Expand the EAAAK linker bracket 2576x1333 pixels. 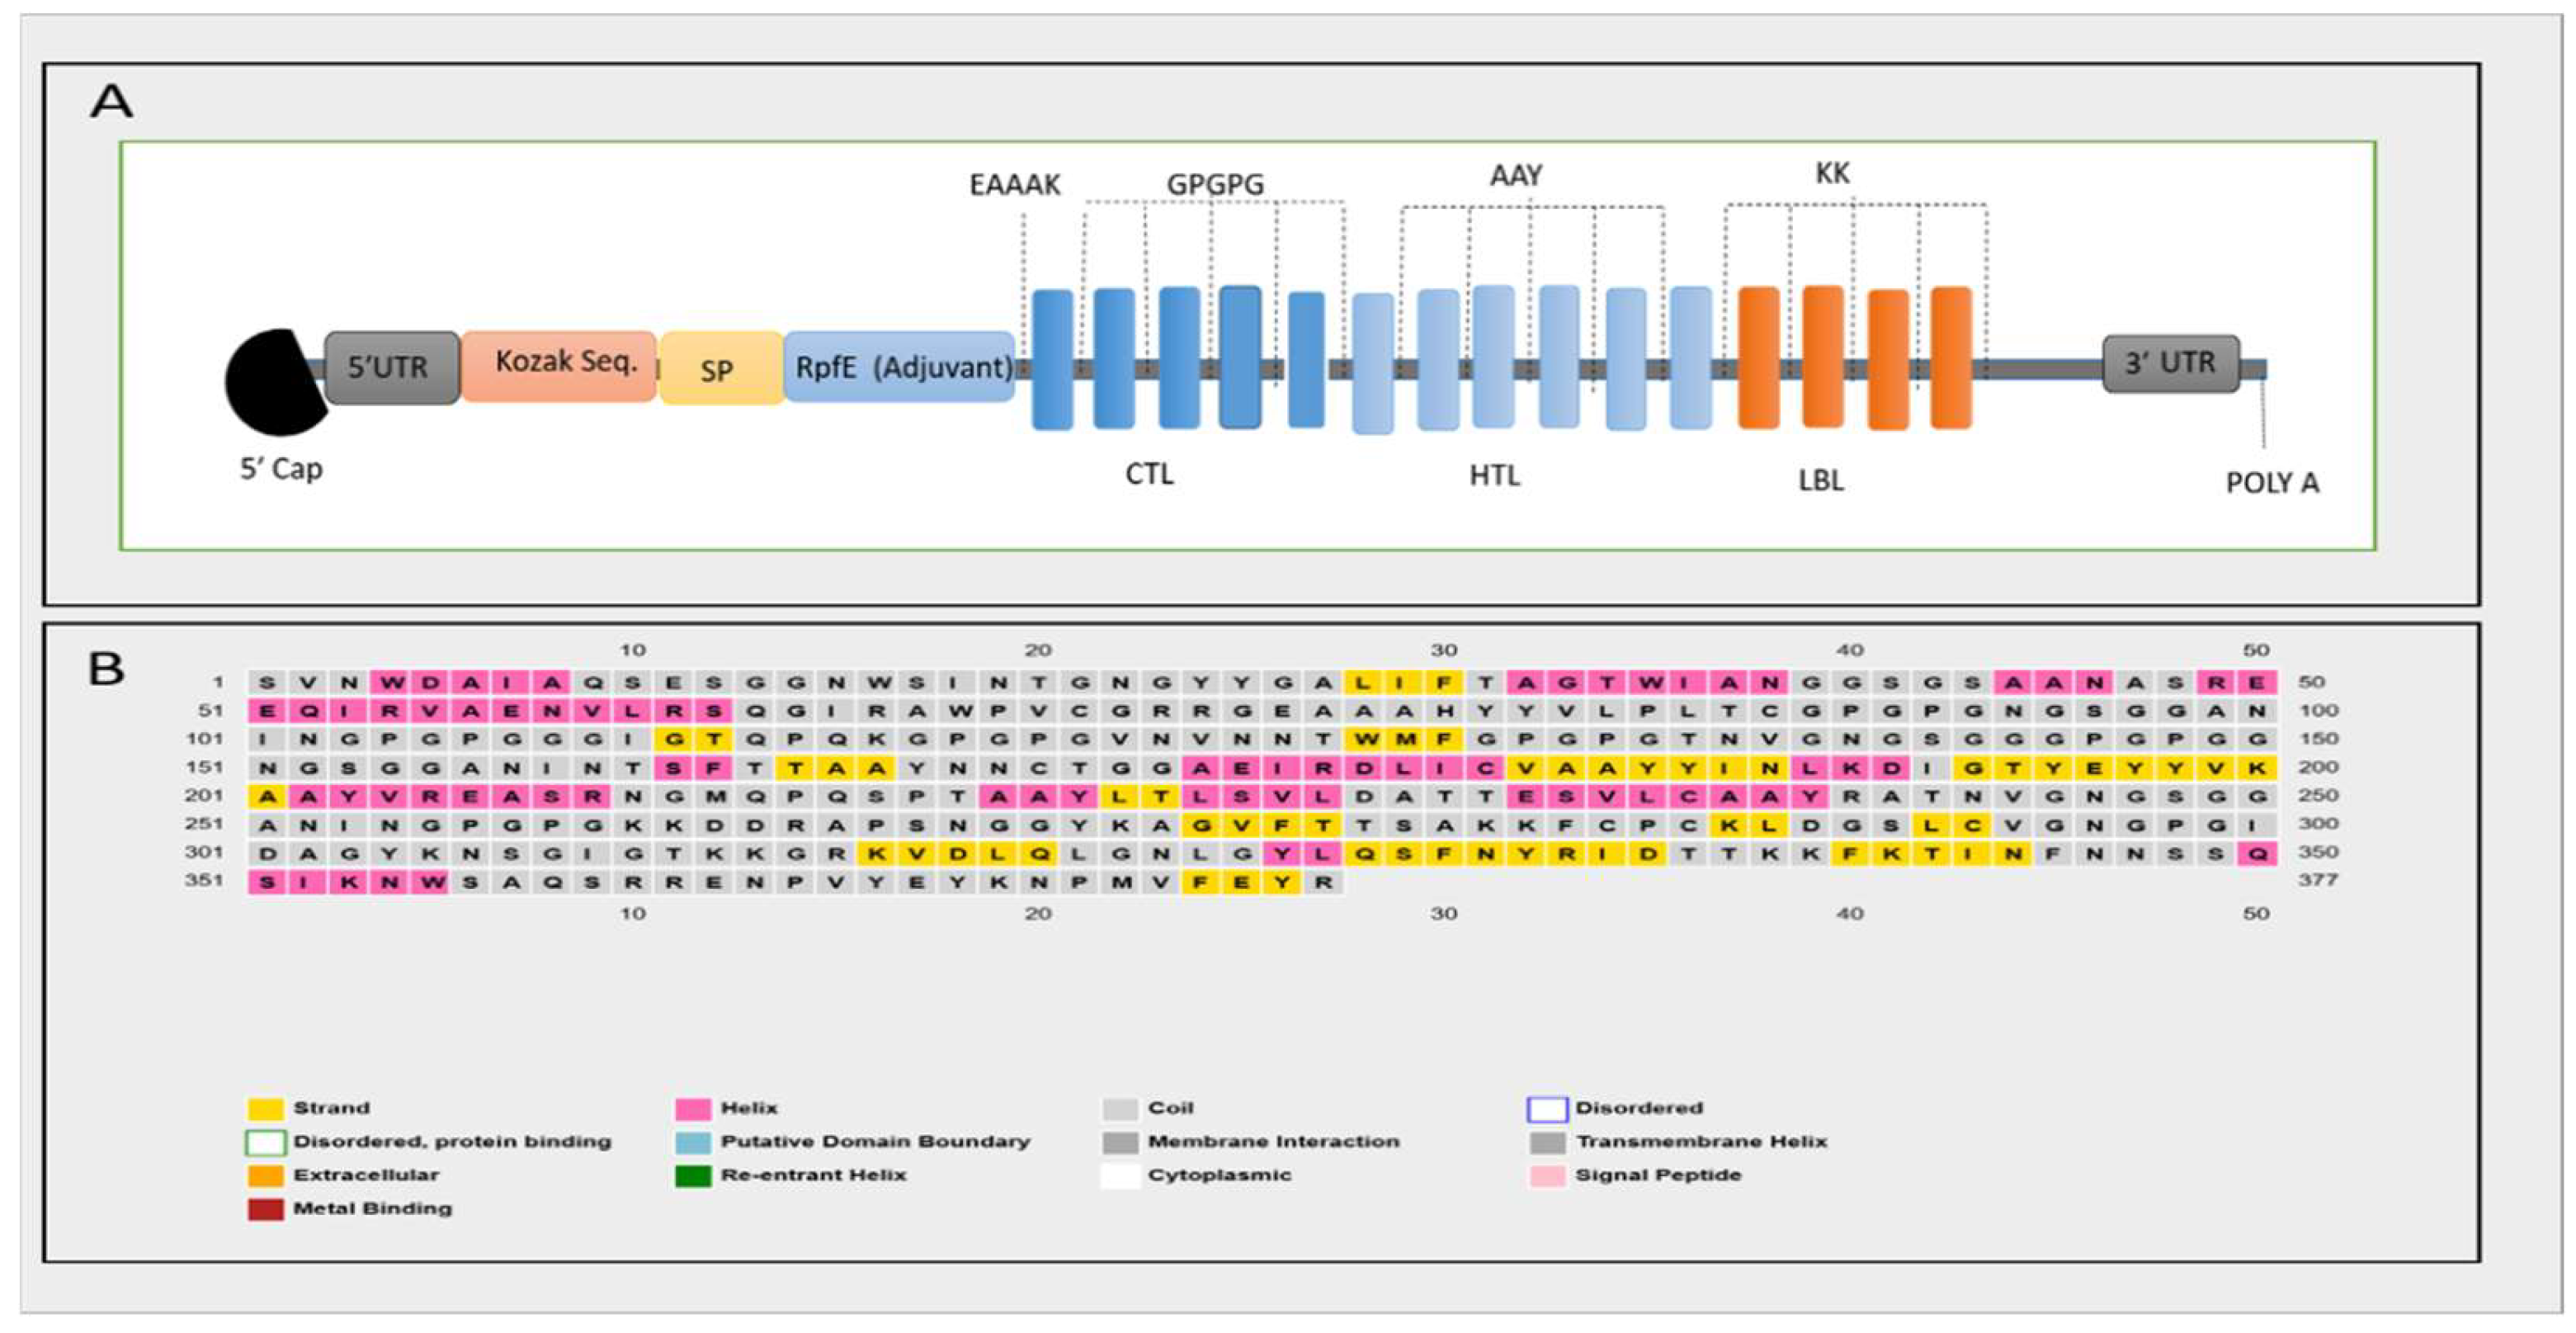pos(1015,185)
